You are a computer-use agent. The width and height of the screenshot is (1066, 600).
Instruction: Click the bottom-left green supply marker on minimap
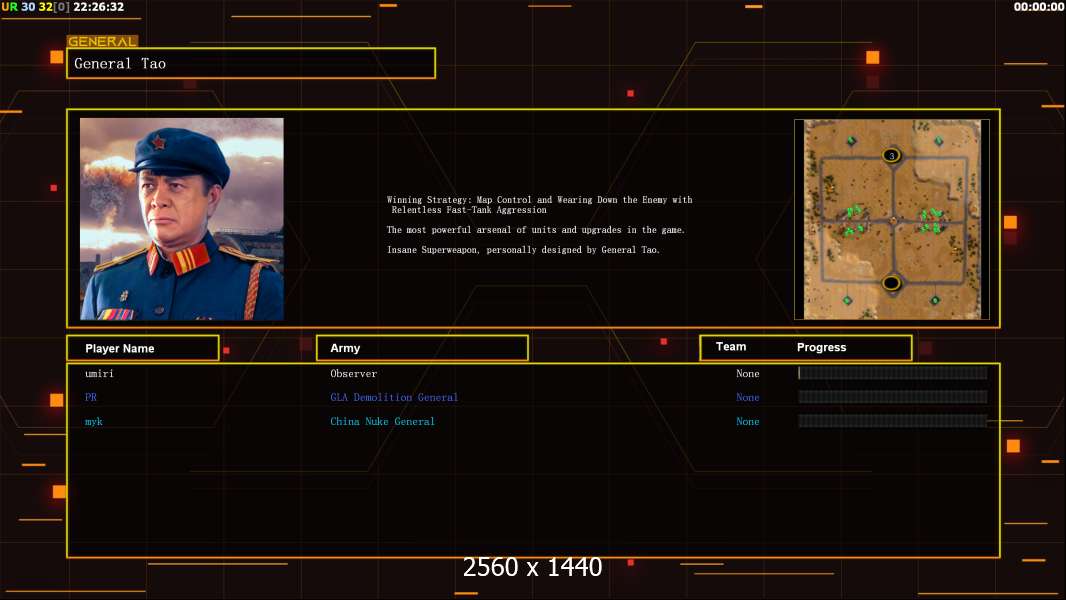tap(847, 300)
